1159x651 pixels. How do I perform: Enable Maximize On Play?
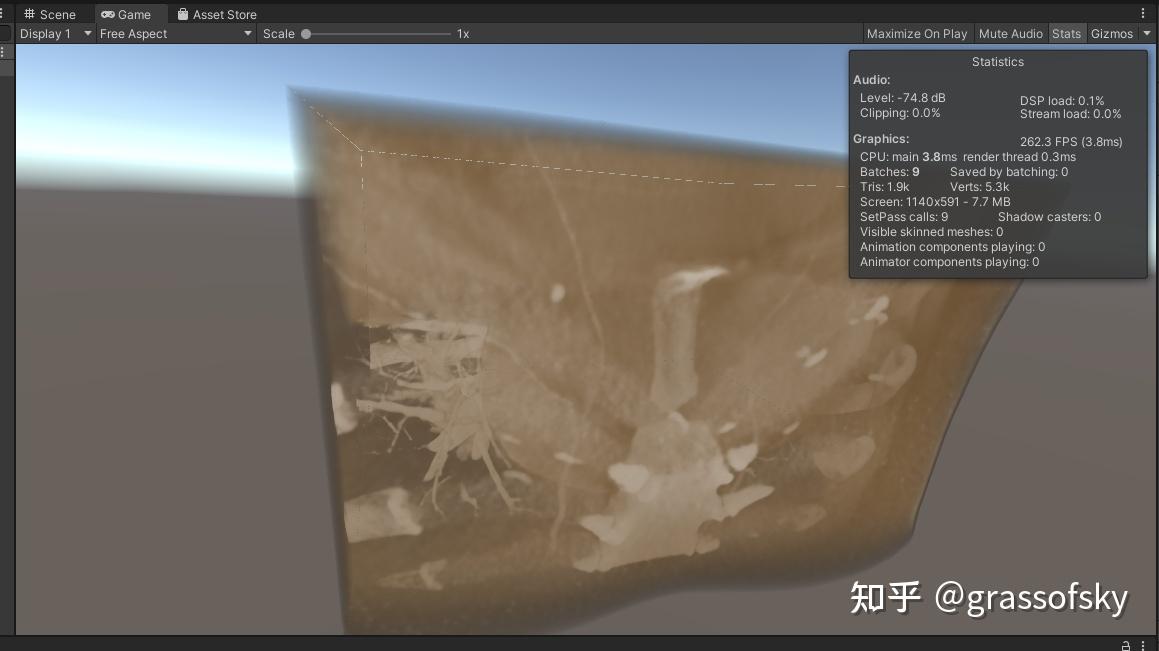pos(916,33)
